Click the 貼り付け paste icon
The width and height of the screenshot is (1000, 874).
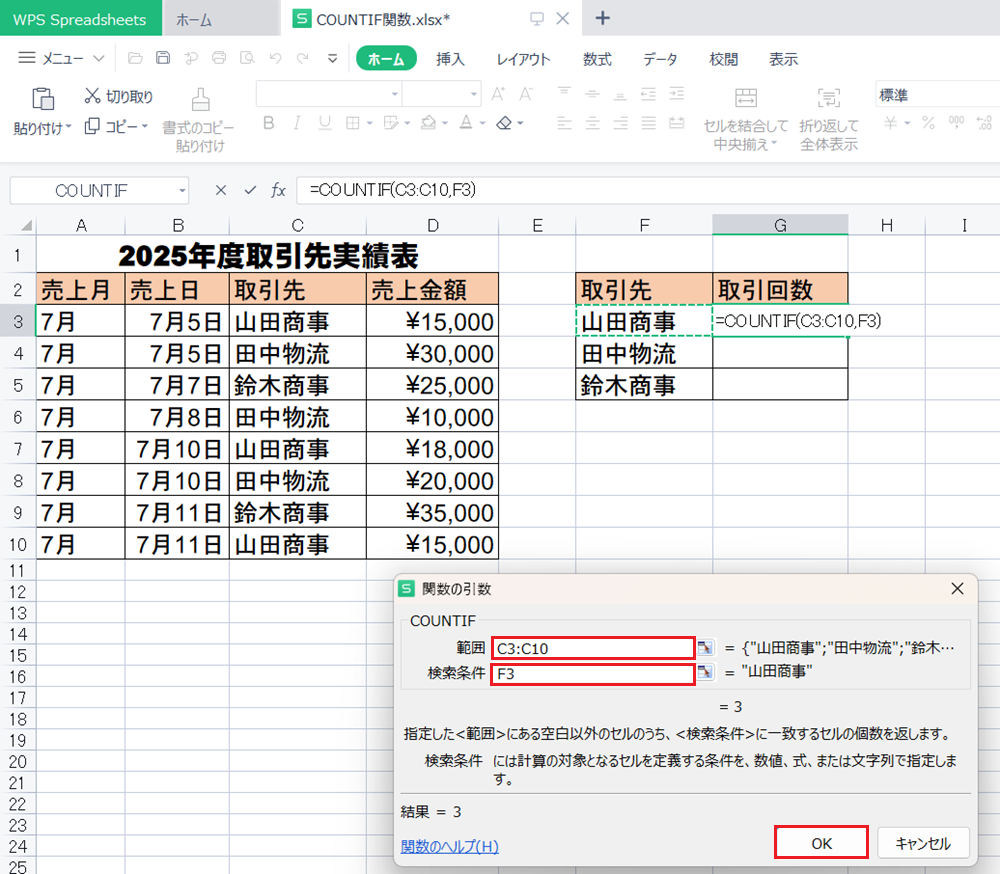coord(43,100)
